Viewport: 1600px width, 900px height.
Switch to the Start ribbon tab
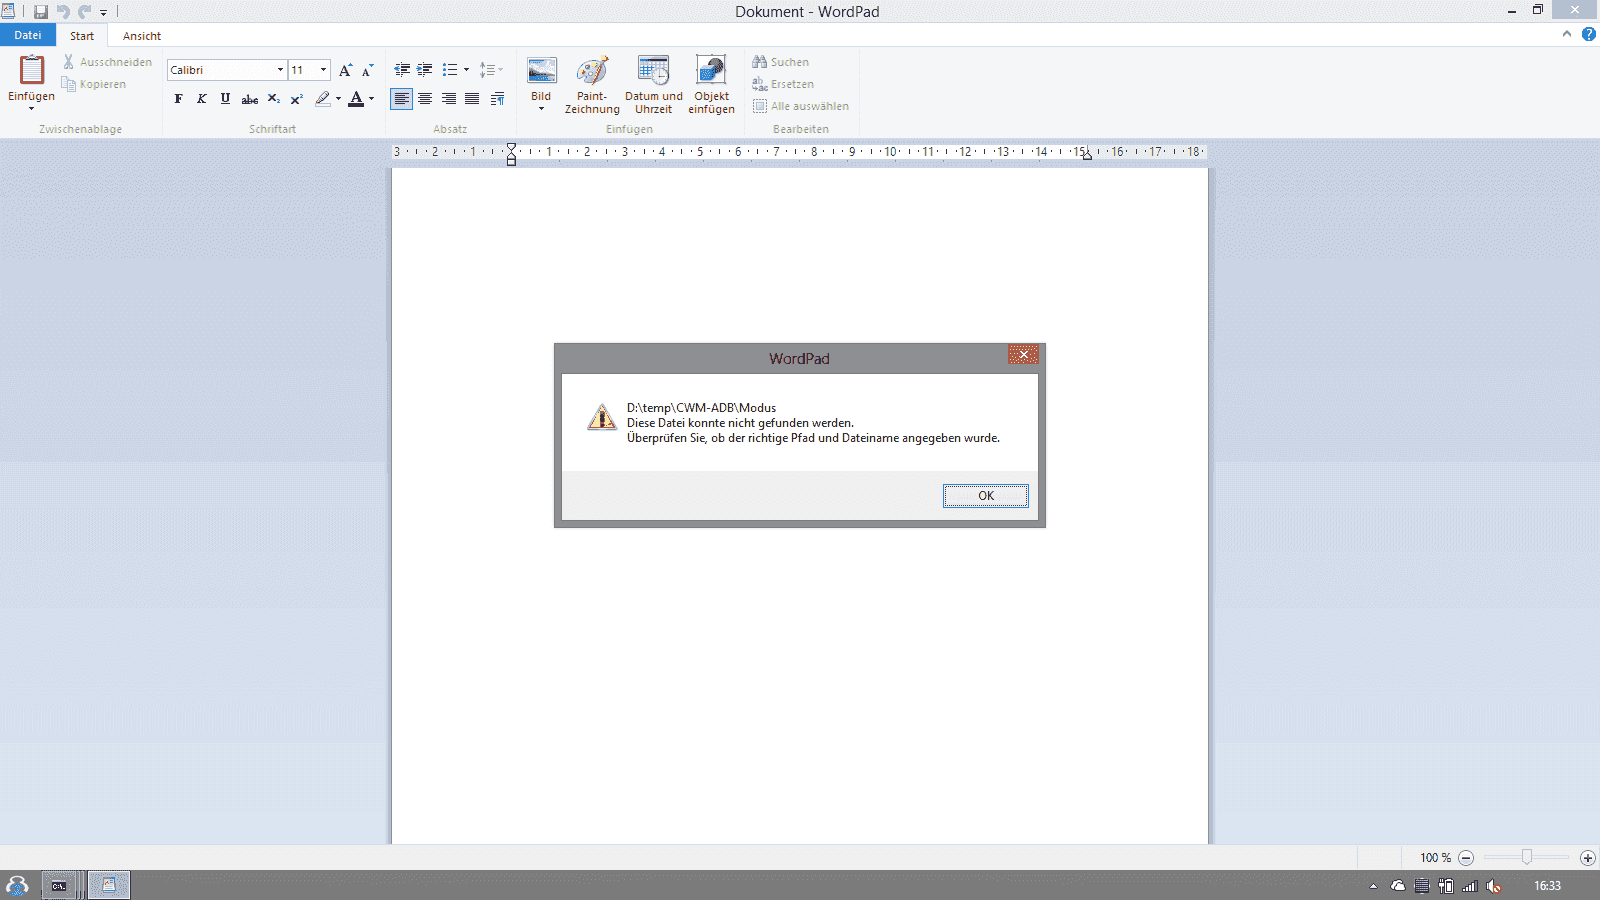82,36
